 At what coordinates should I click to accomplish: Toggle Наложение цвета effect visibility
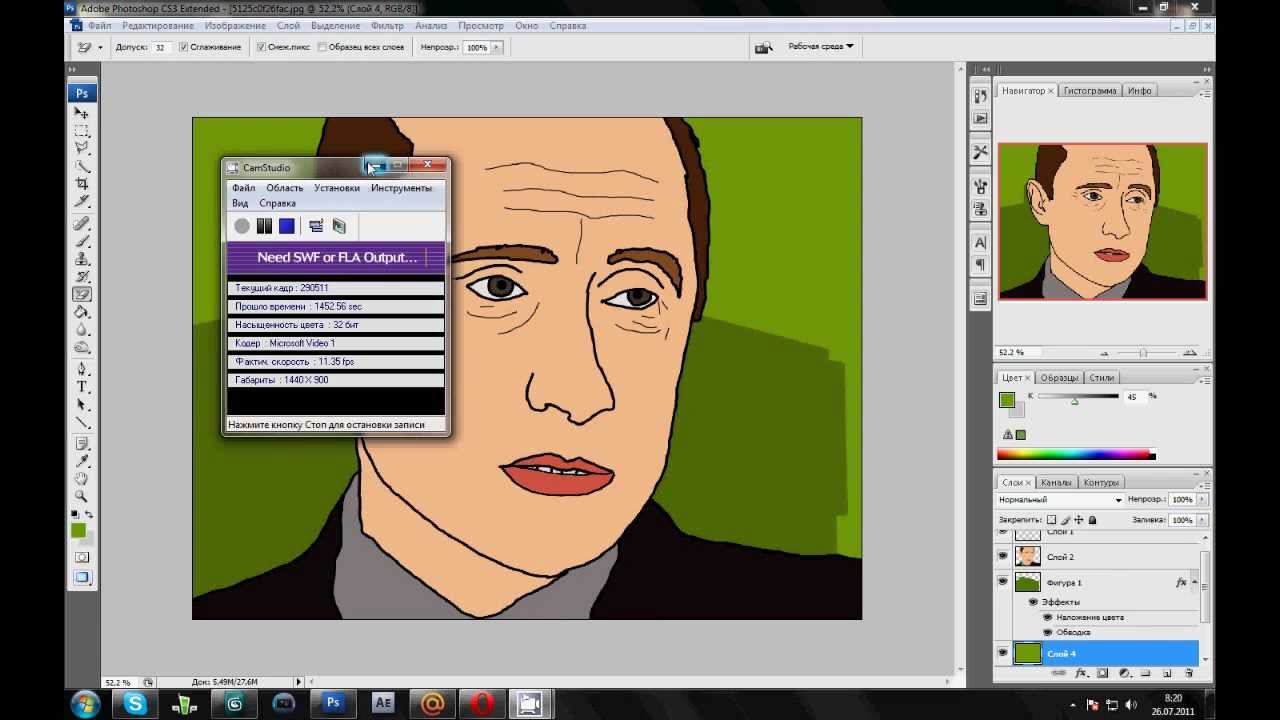(x=1047, y=617)
